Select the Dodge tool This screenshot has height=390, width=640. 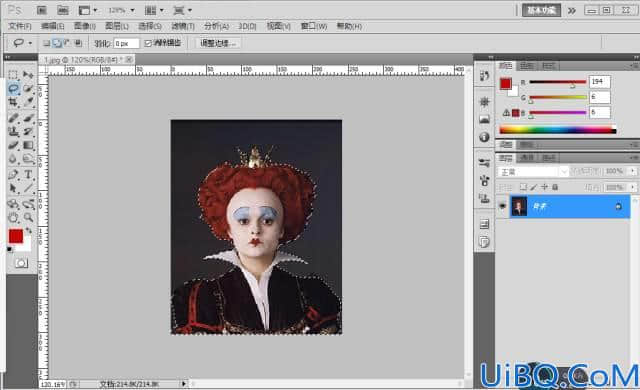(x=28, y=159)
